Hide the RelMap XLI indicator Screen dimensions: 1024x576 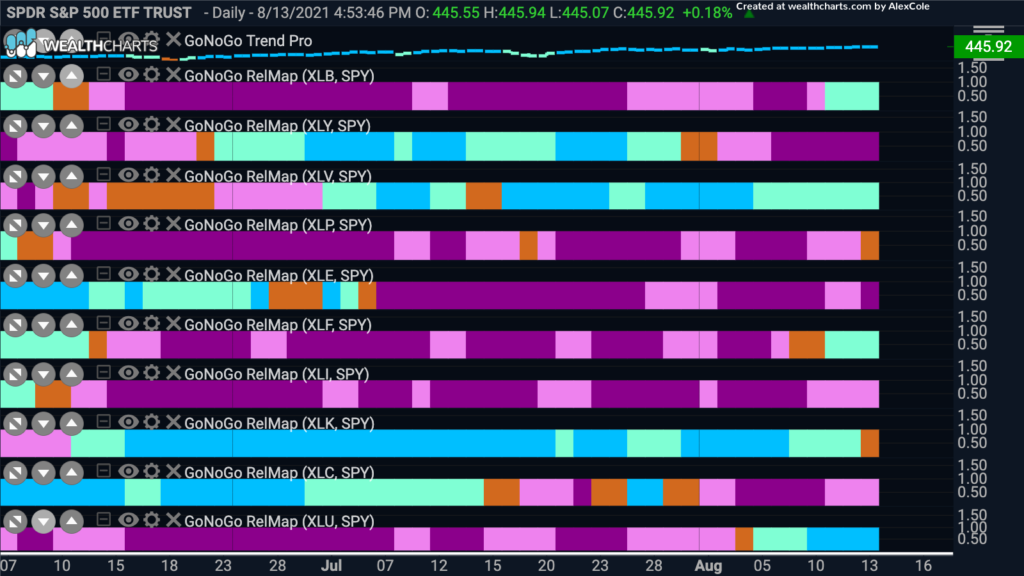click(128, 372)
